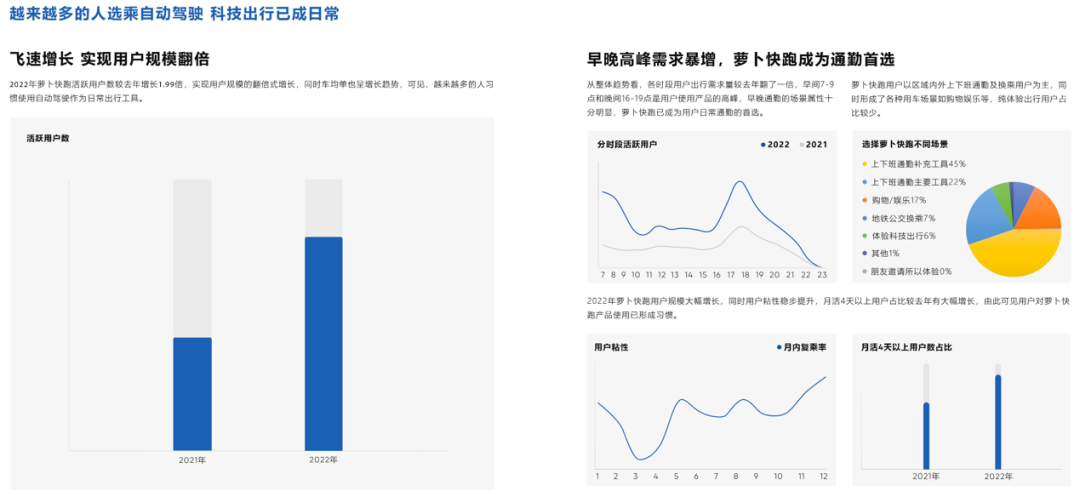Click the yellow 上下班通勤补充工具45% legend marker
The image size is (1080, 497).
tap(864, 163)
